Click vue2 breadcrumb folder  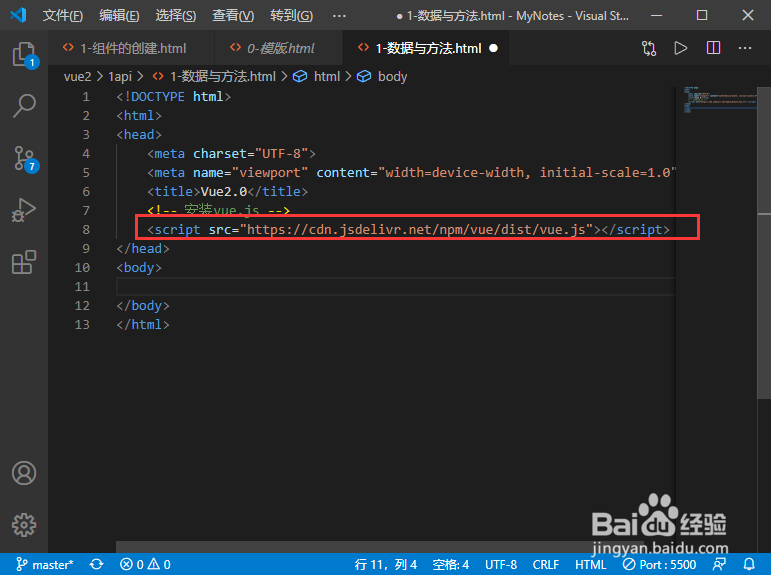[77, 77]
